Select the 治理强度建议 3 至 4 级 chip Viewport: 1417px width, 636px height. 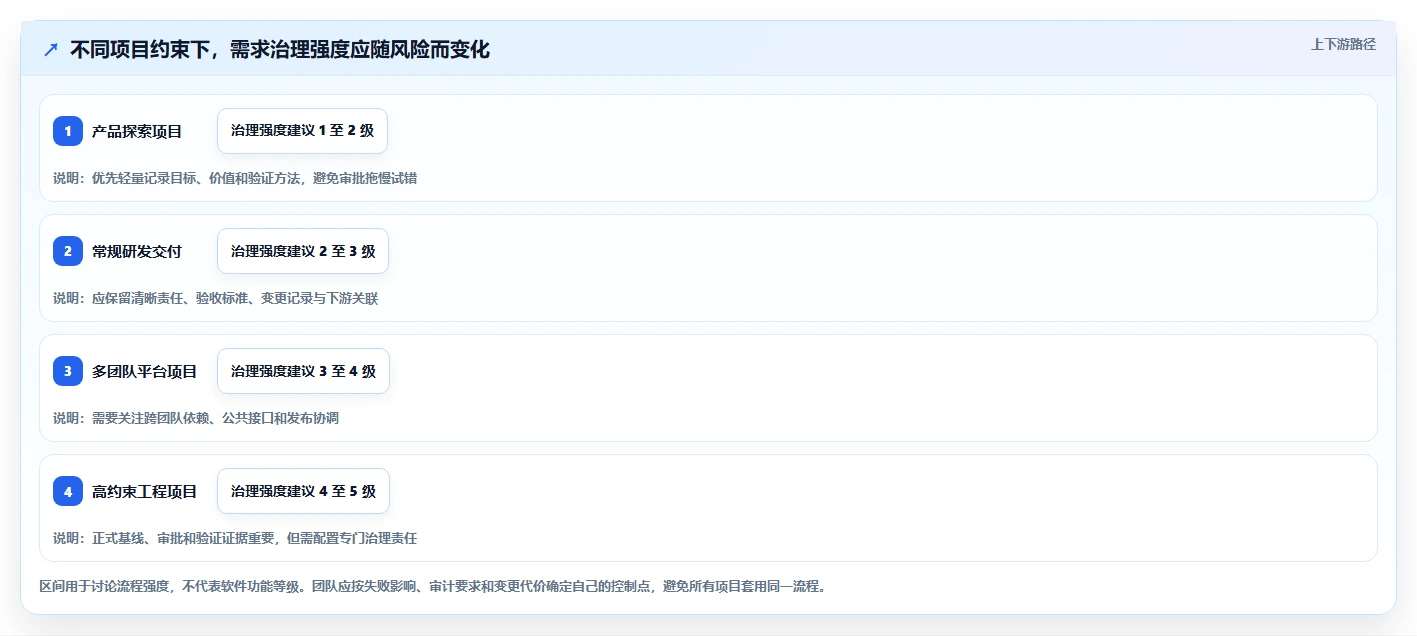pyautogui.click(x=303, y=371)
